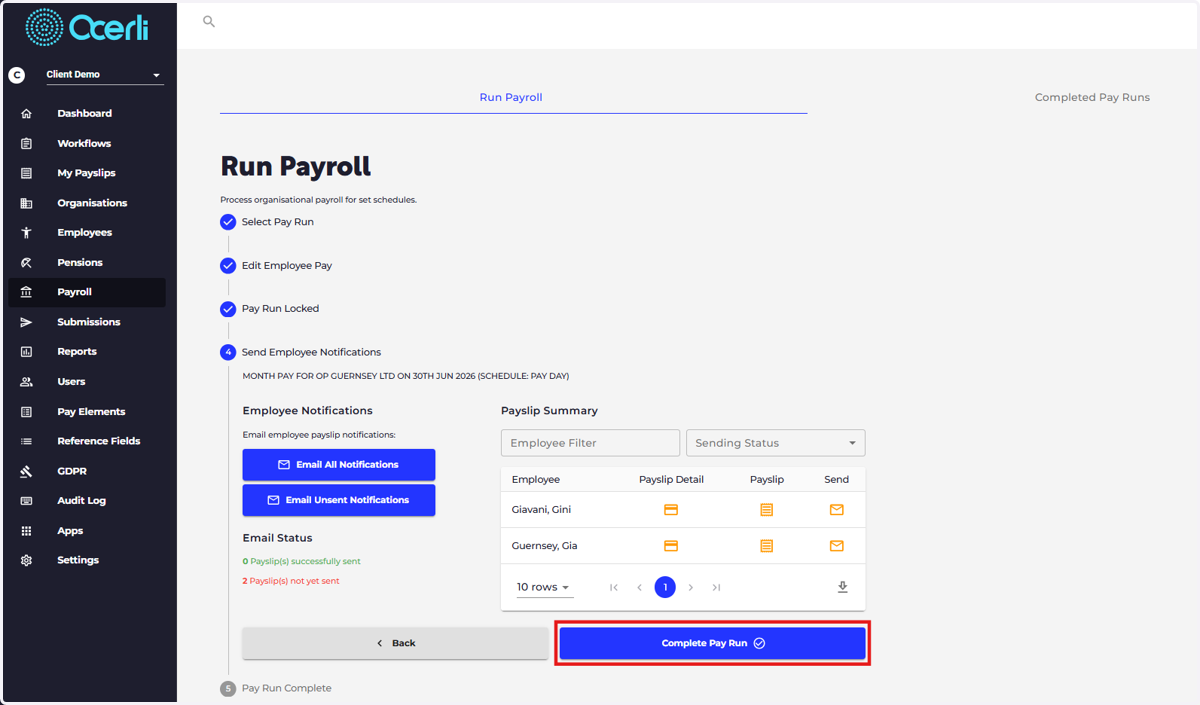1200x705 pixels.
Task: Click the Pensions sidebar icon
Action: [x=27, y=262]
